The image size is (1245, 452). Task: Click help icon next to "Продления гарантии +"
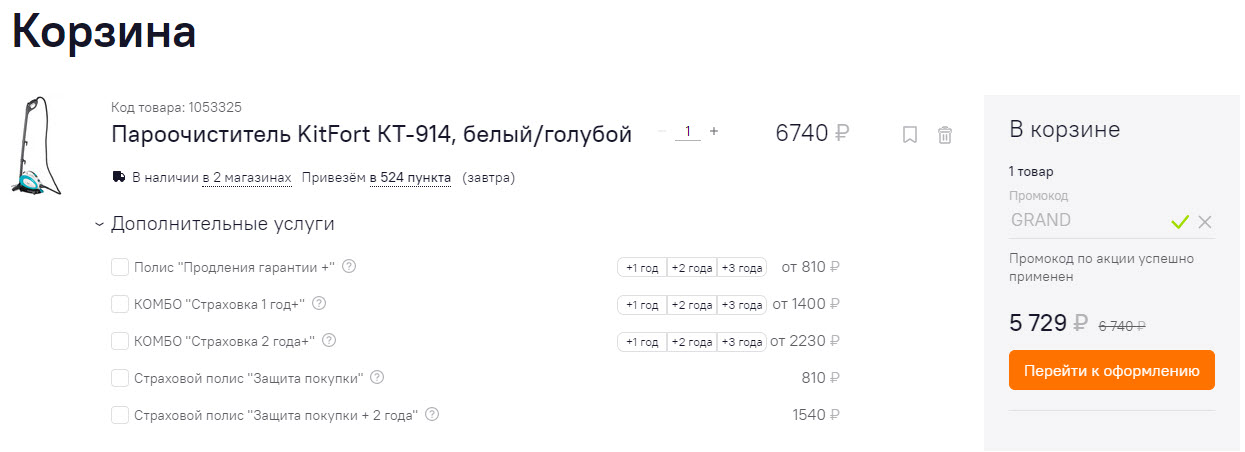[350, 267]
